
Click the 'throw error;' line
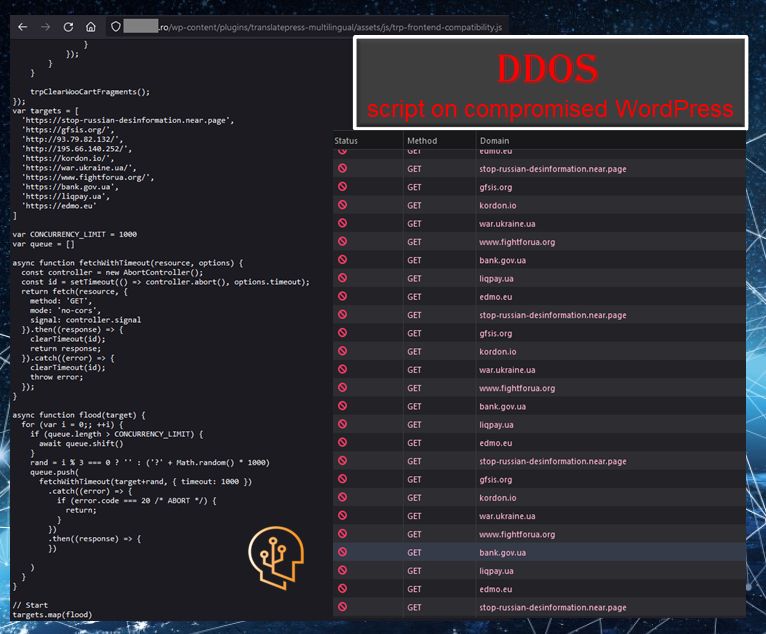coord(57,377)
